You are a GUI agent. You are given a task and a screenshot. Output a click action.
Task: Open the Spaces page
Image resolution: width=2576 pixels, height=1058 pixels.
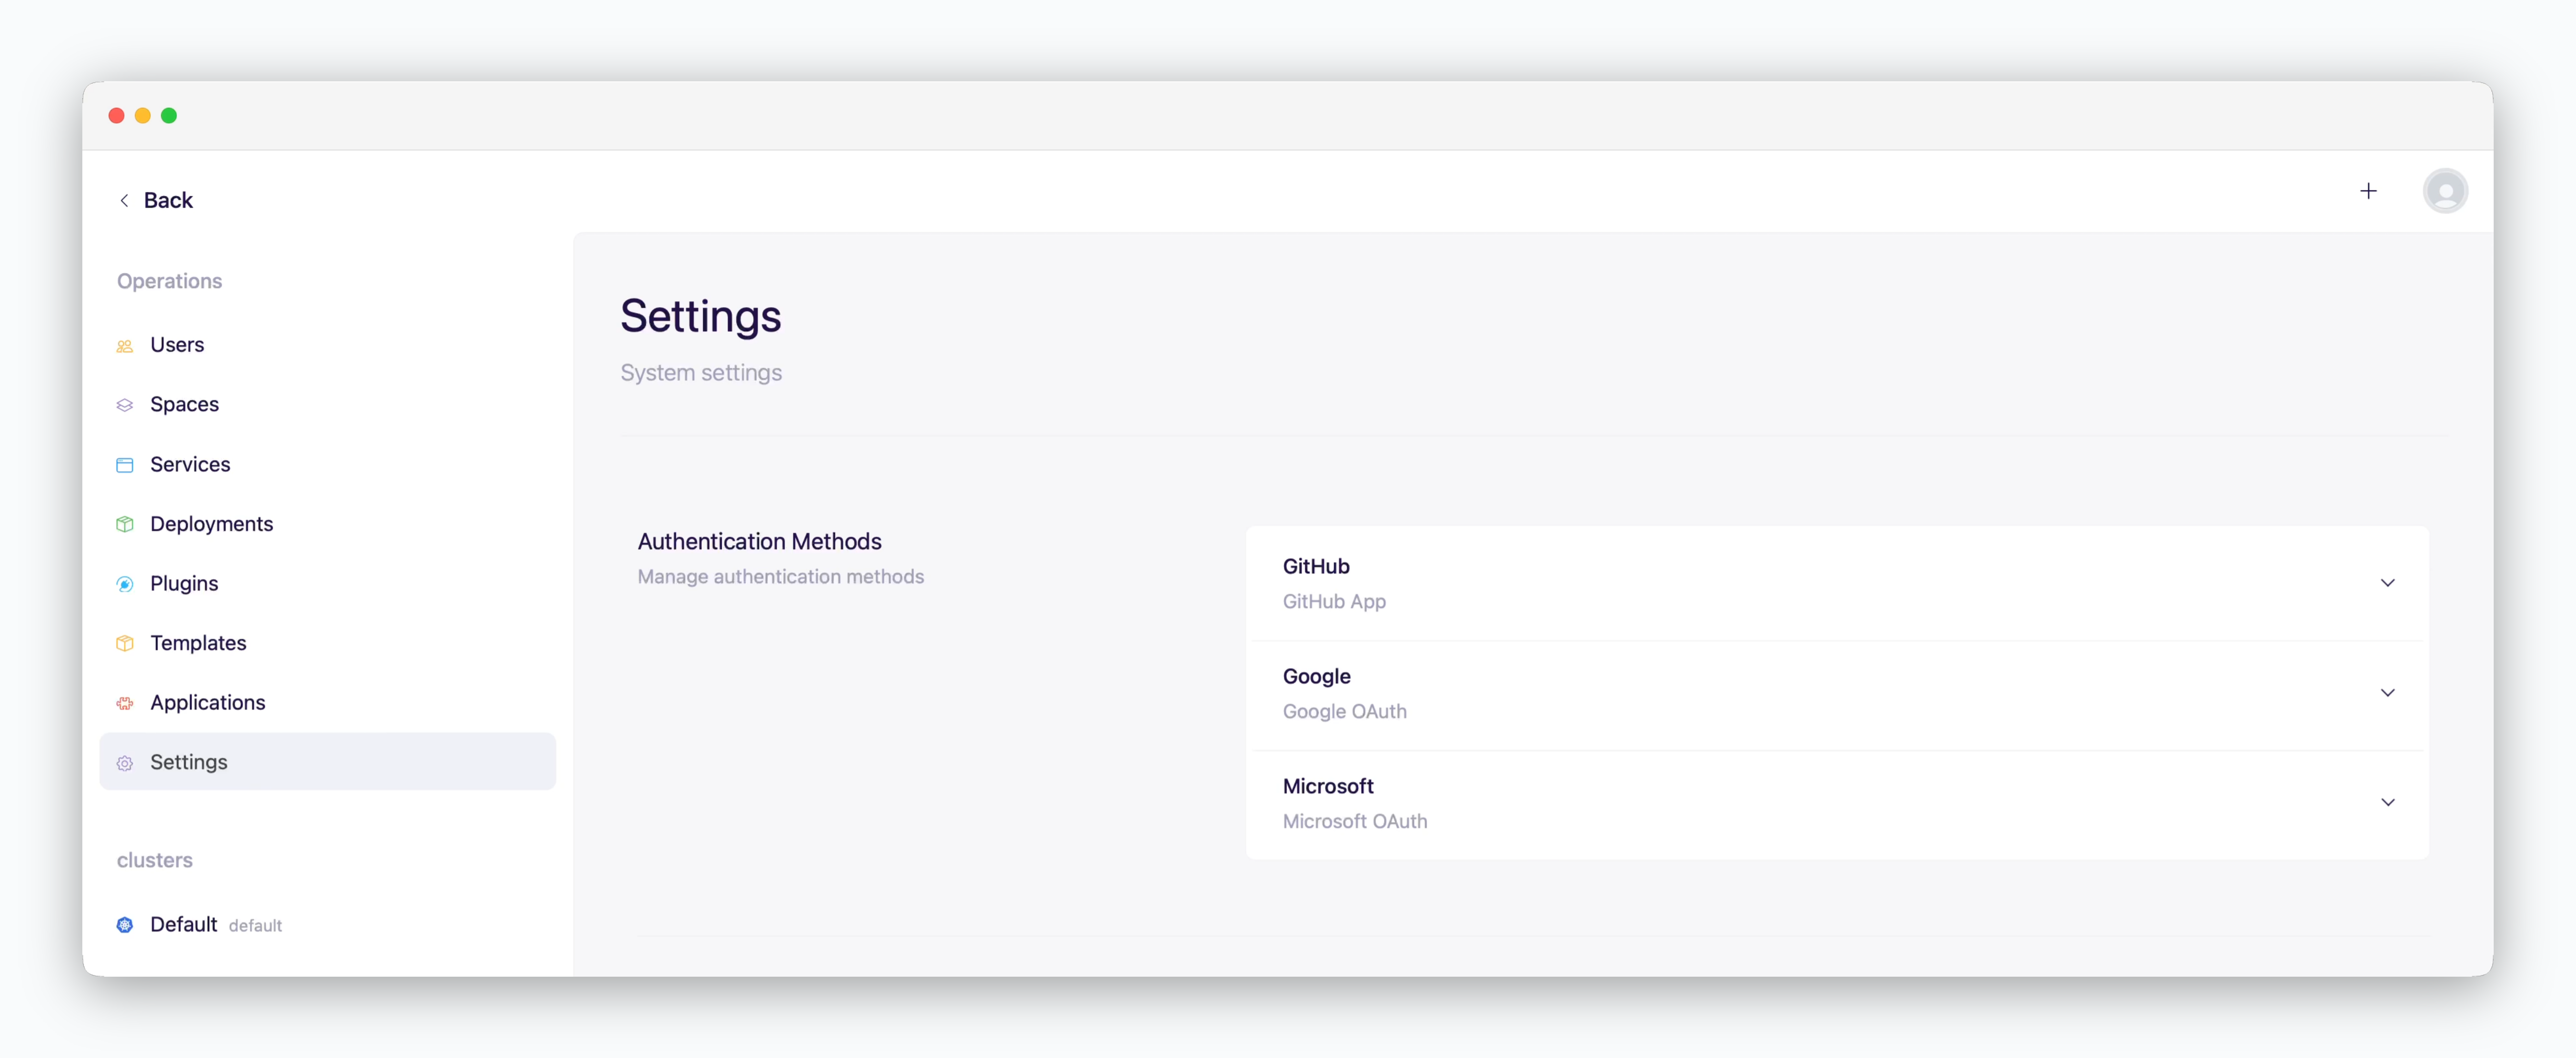[x=327, y=405]
